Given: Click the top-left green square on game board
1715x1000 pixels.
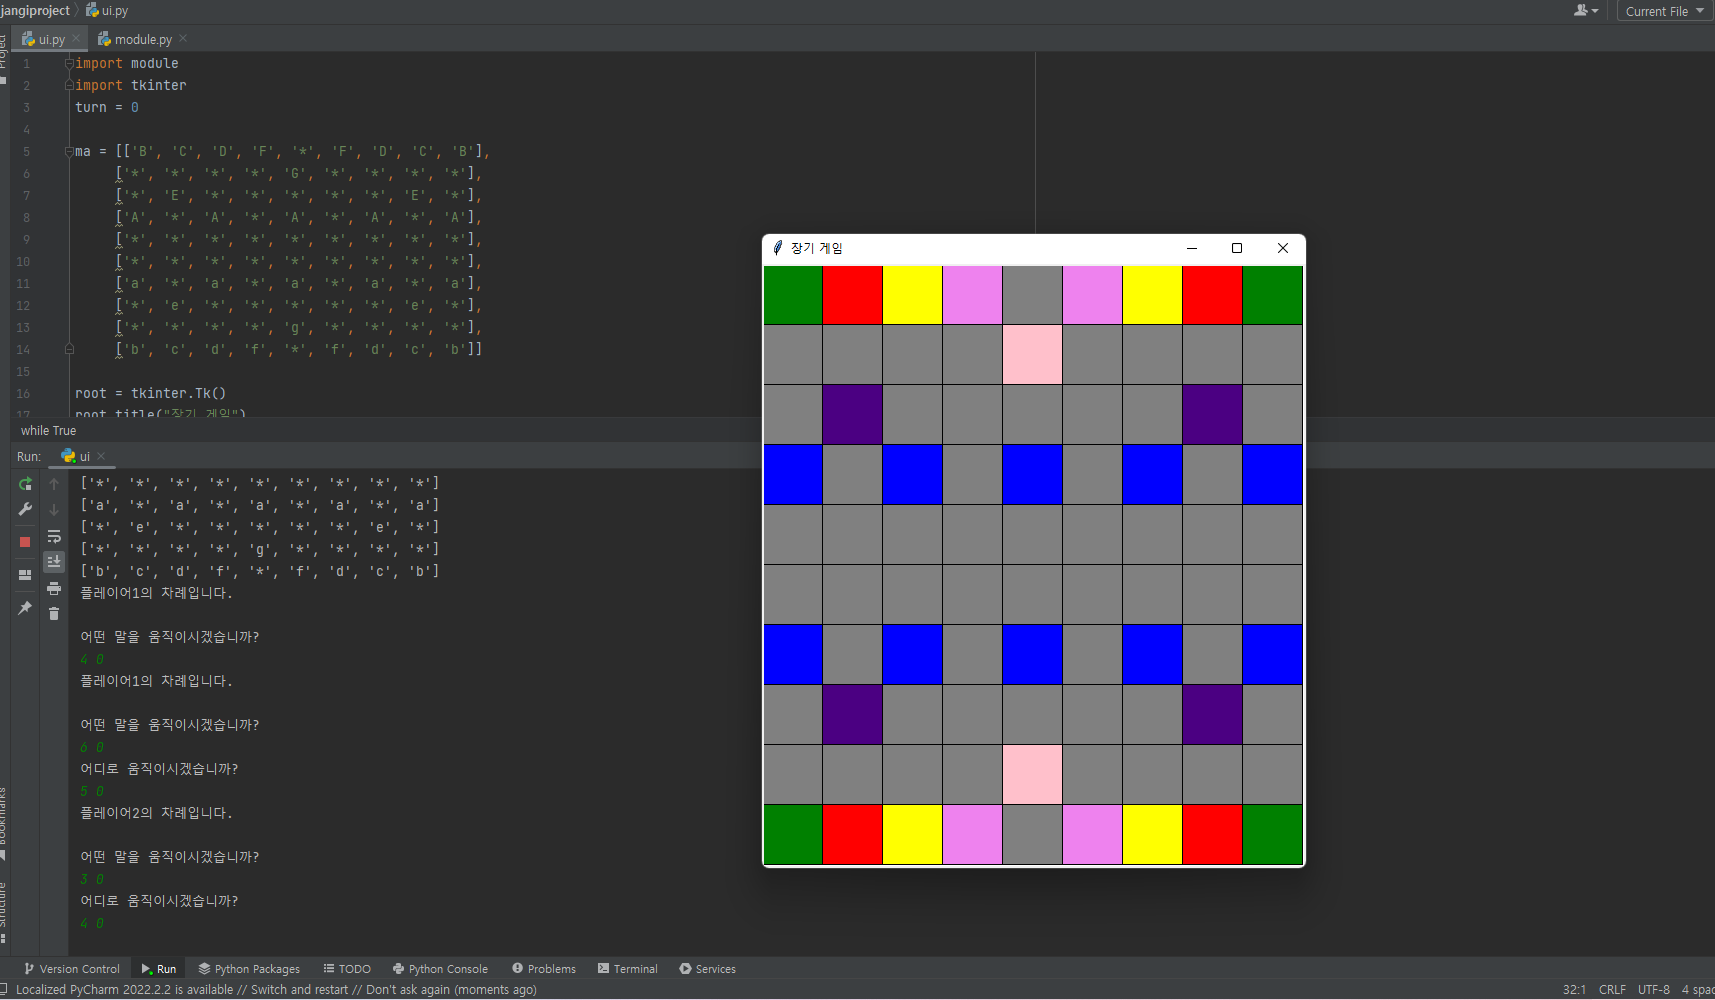Looking at the screenshot, I should click(x=793, y=295).
